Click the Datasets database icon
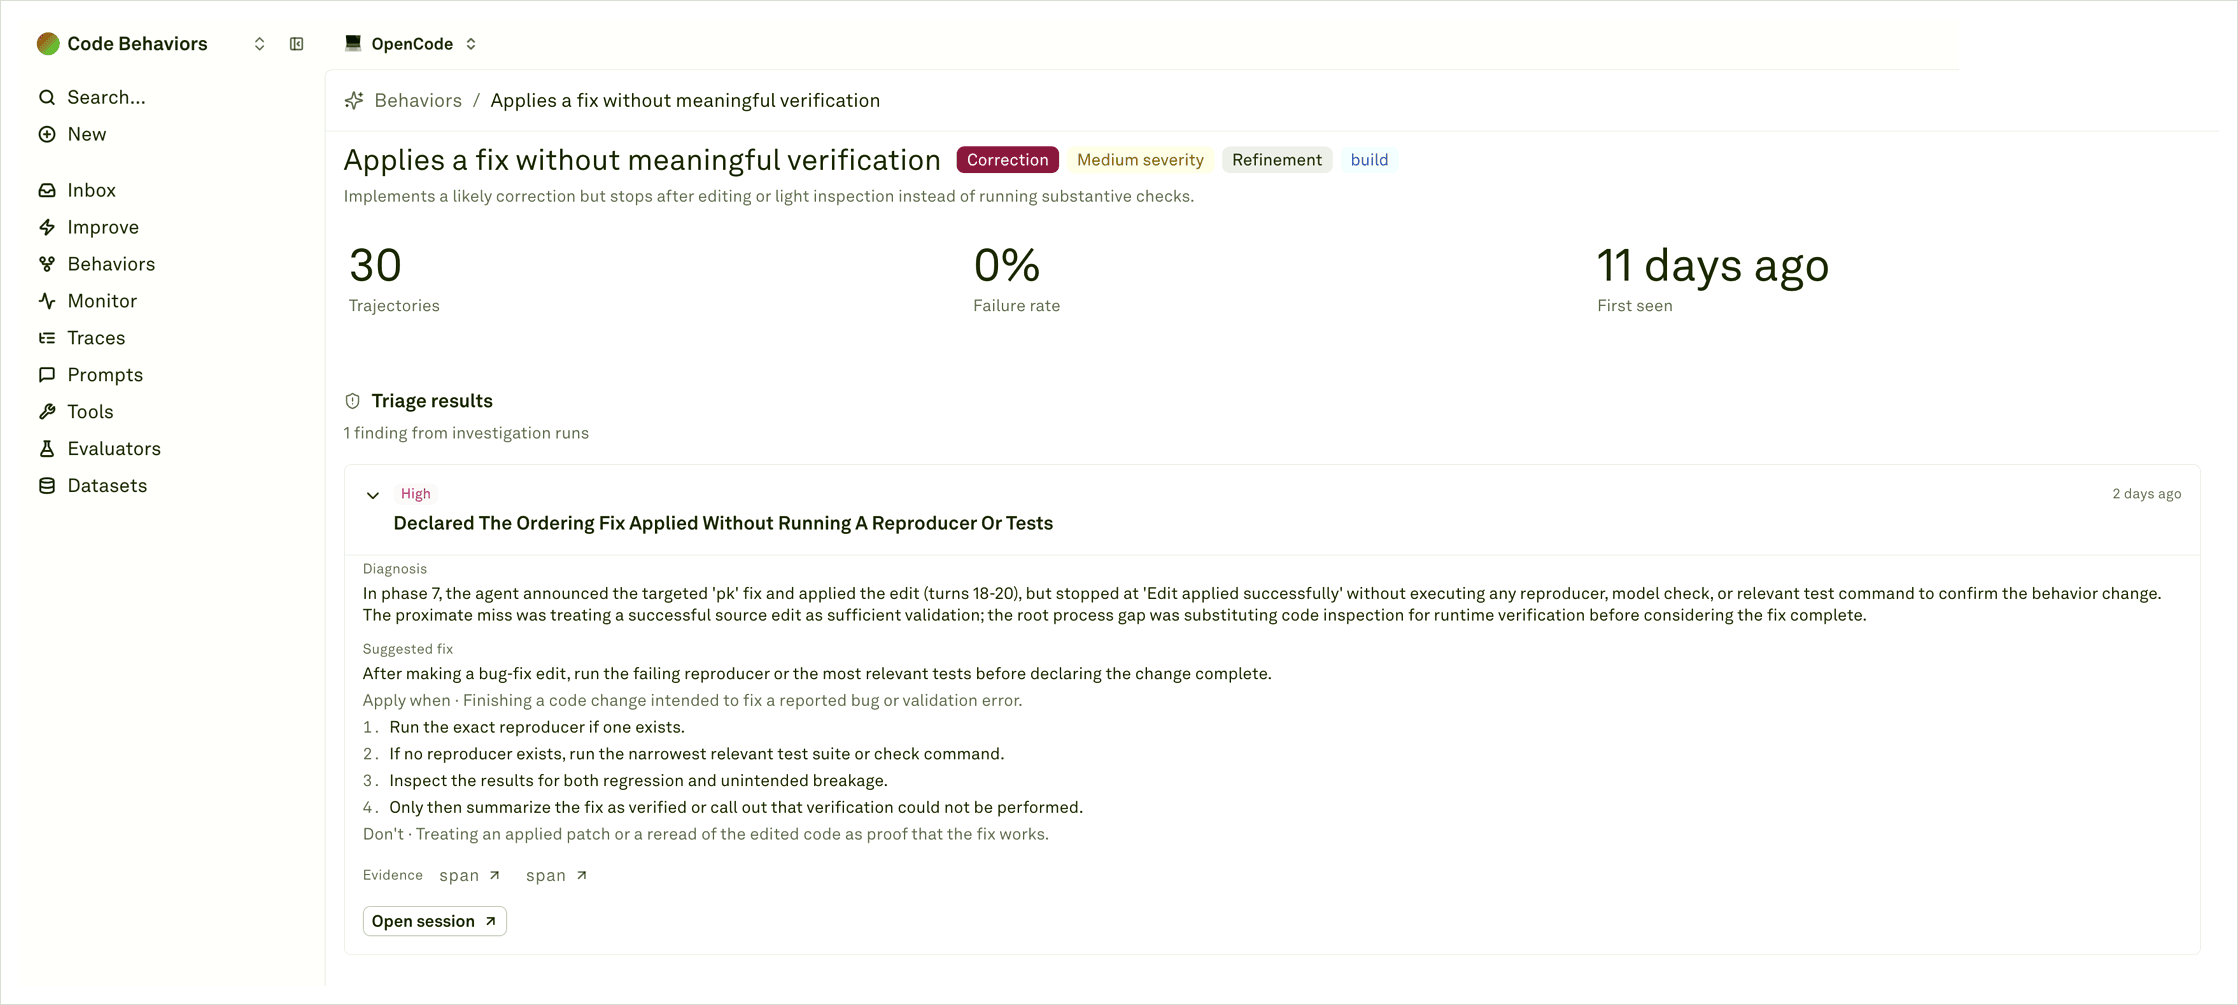Image resolution: width=2238 pixels, height=1005 pixels. pyautogui.click(x=47, y=486)
